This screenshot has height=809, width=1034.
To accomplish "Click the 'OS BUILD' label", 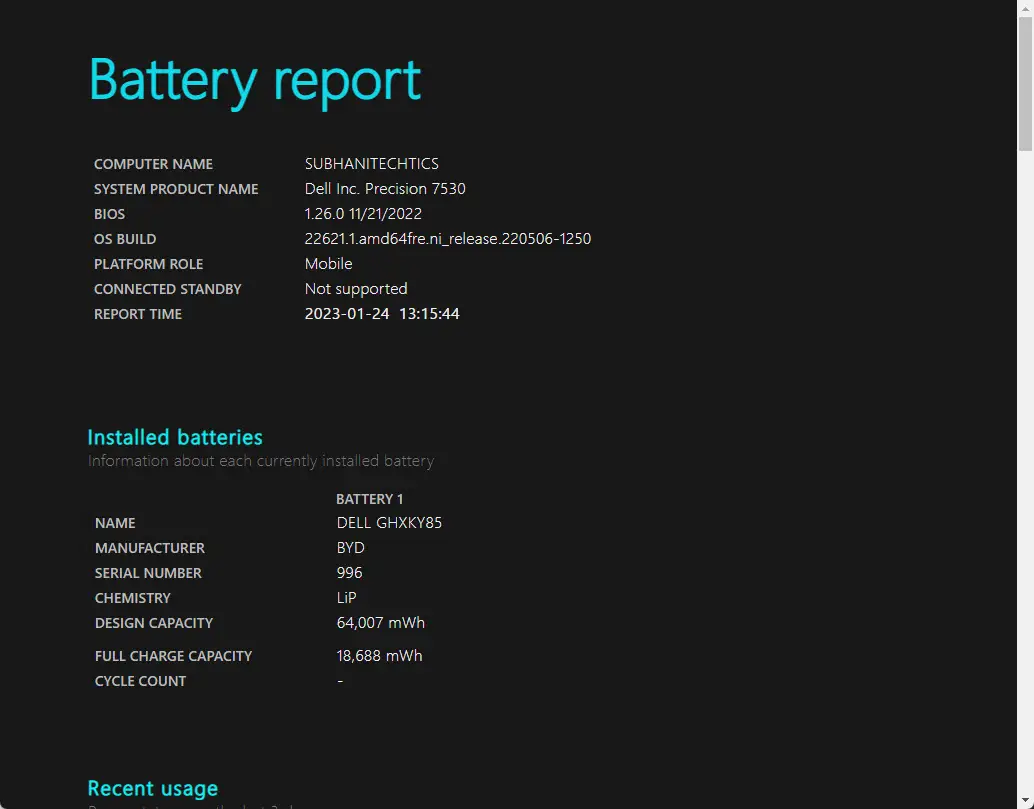I will [125, 239].
